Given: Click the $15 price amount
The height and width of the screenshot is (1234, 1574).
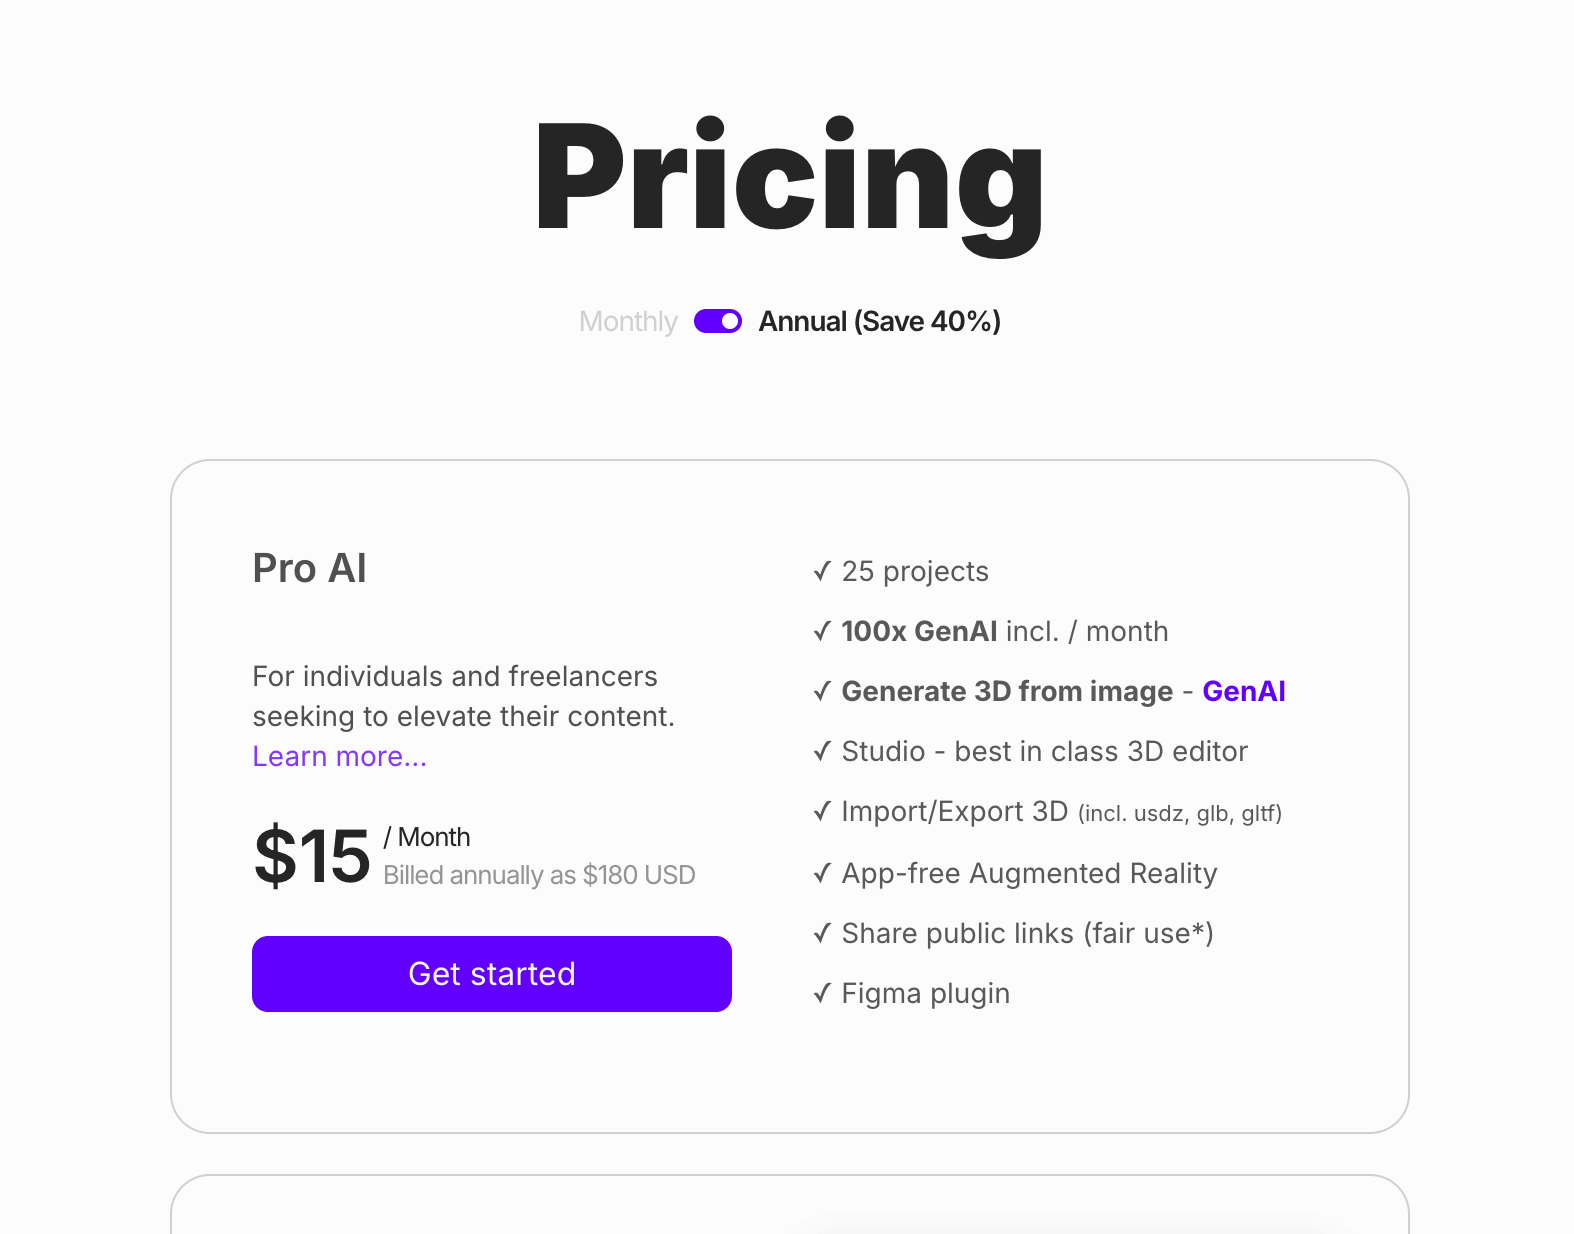Looking at the screenshot, I should point(312,856).
